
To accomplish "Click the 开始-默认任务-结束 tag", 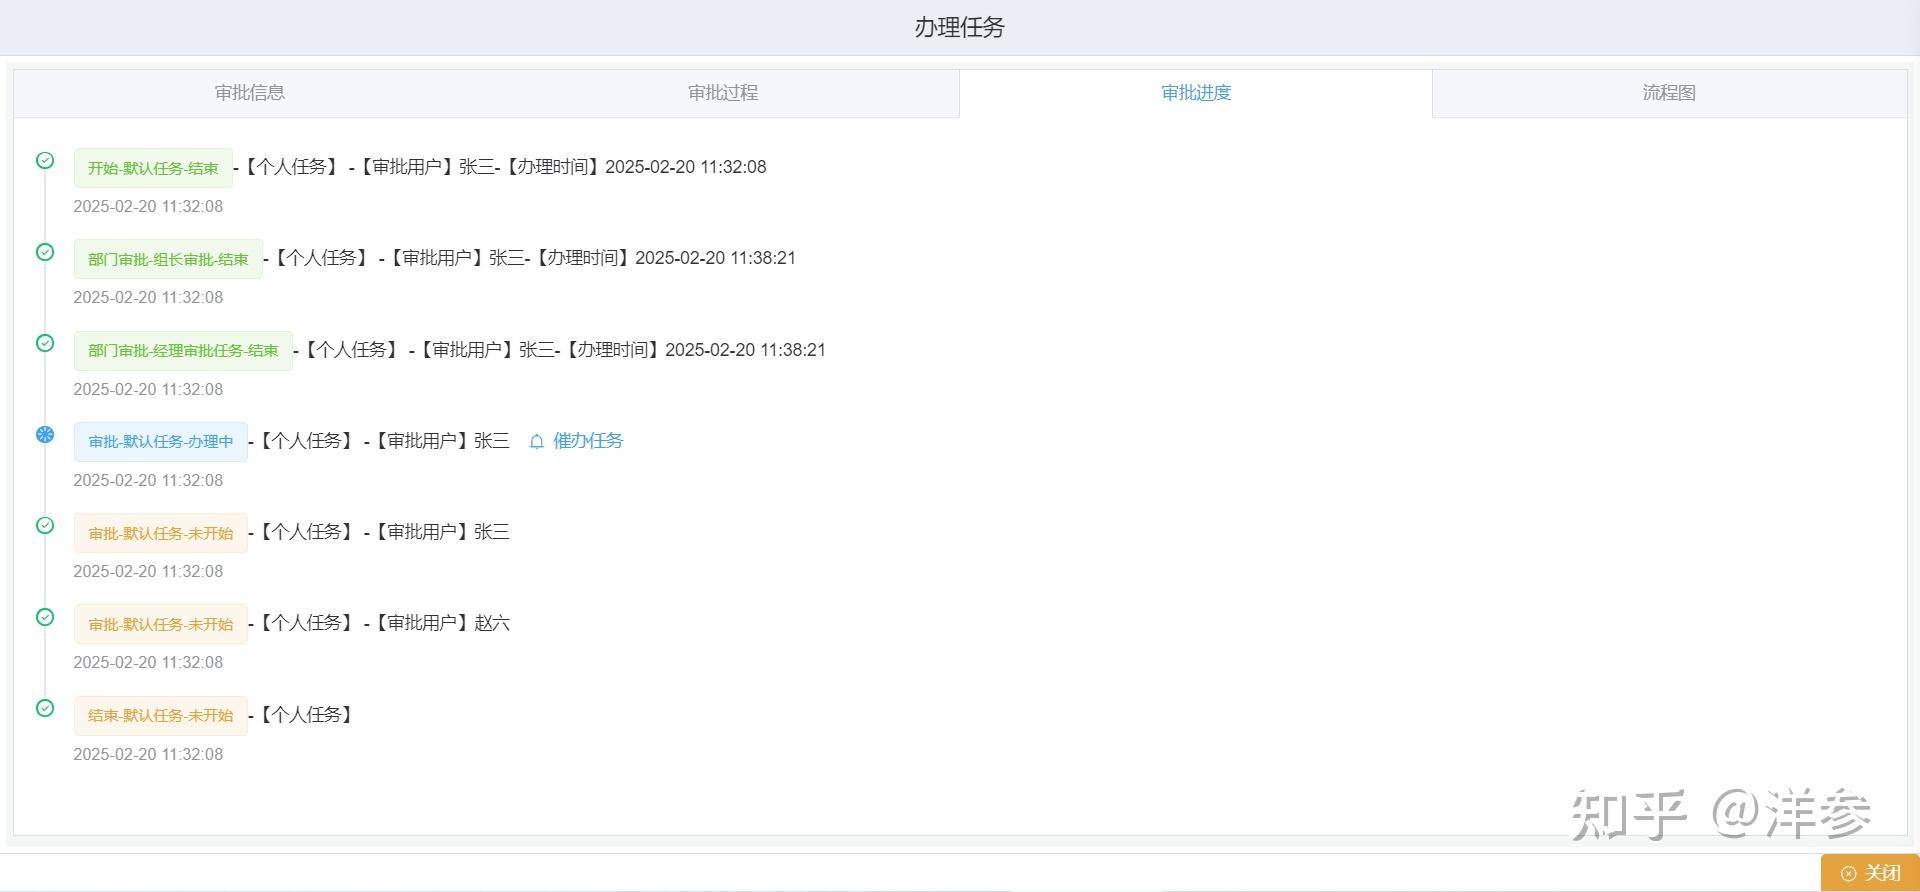I will (x=153, y=168).
